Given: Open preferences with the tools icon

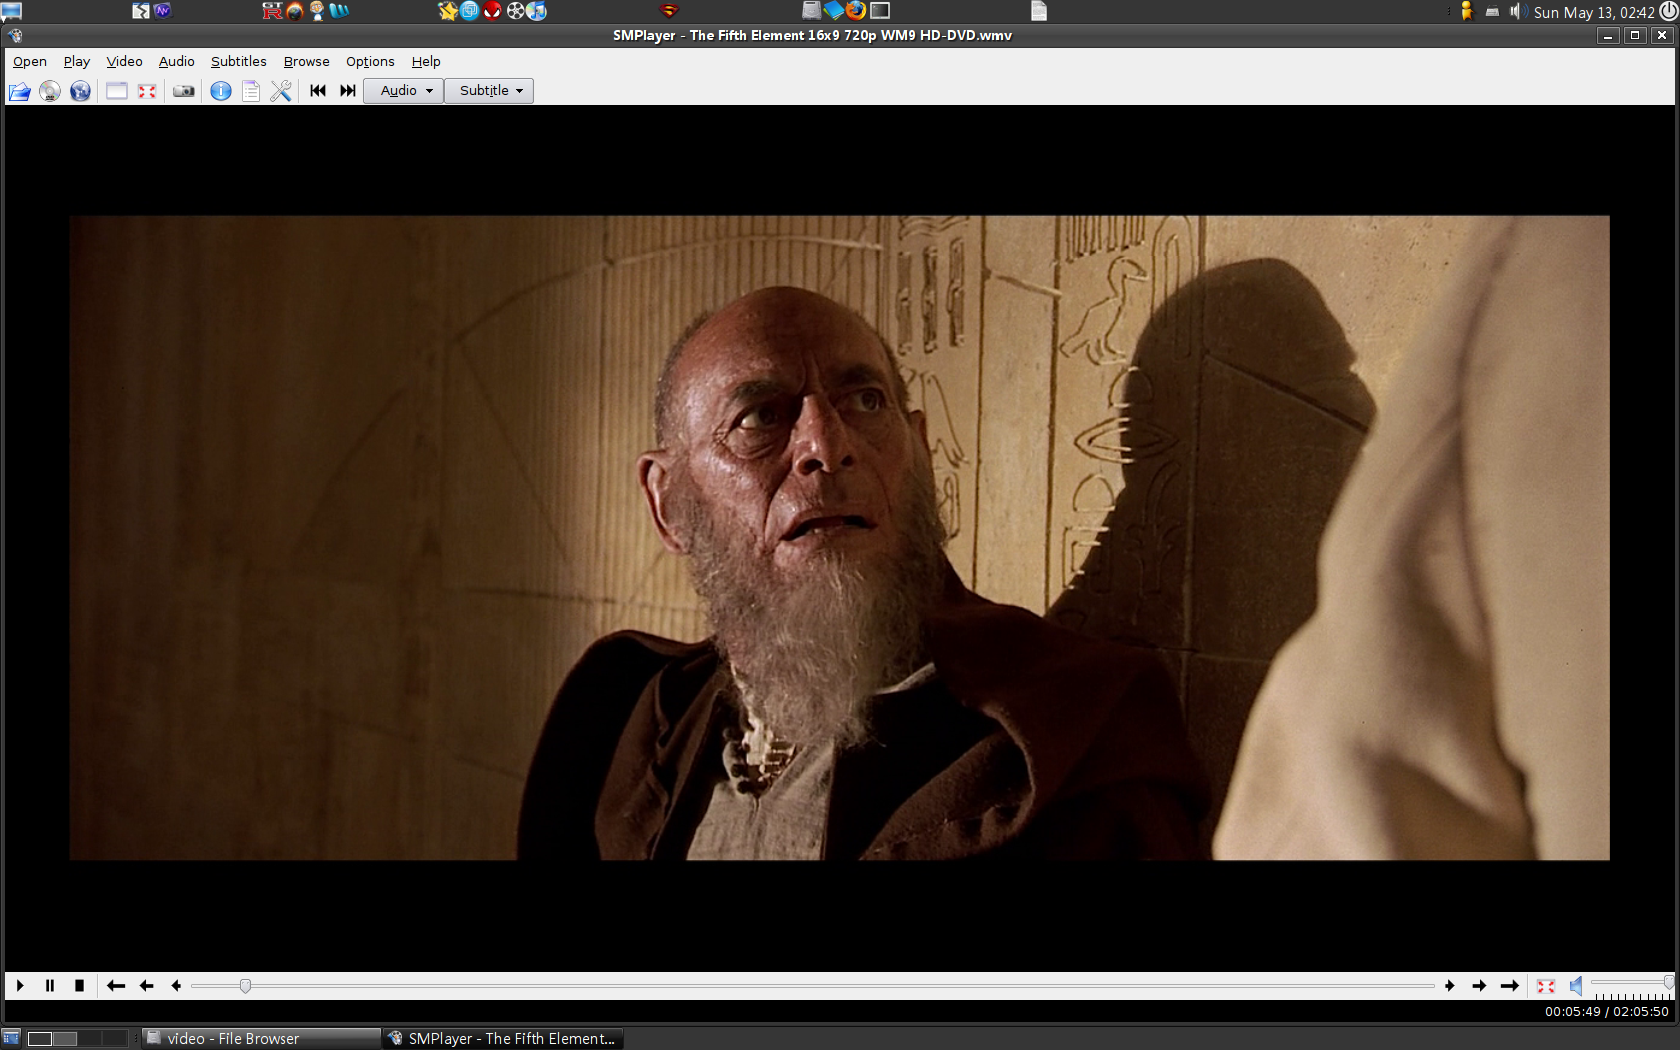Looking at the screenshot, I should 281,91.
